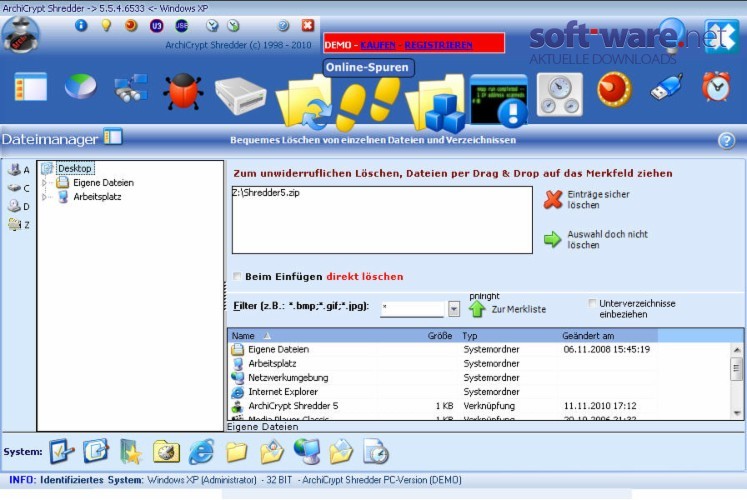
Task: Select Internet Explorer row in file list
Action: (443, 392)
